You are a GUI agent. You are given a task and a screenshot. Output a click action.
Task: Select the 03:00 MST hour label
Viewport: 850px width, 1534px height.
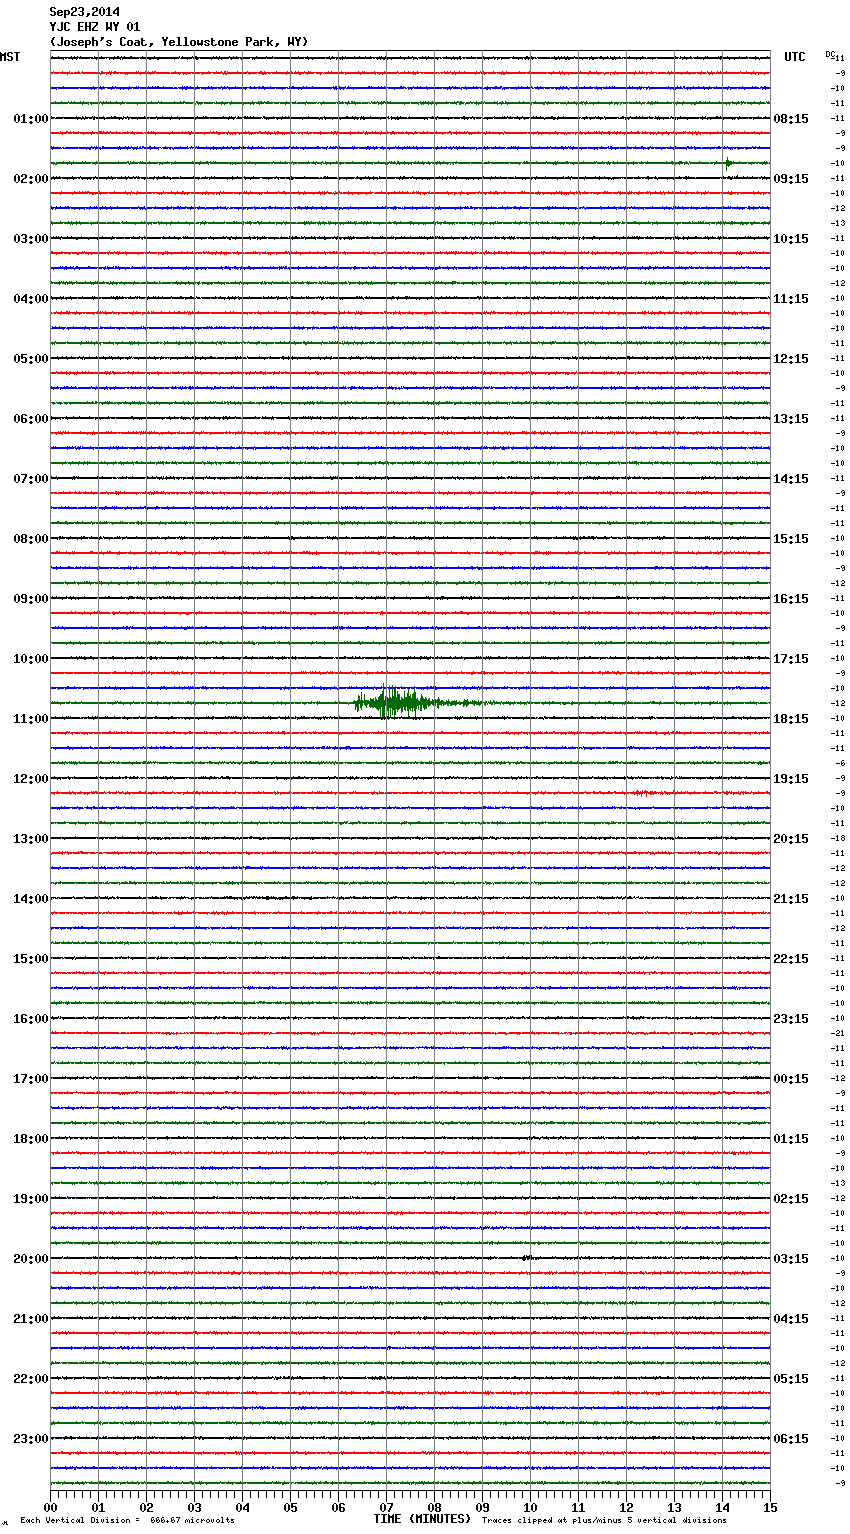click(31, 239)
